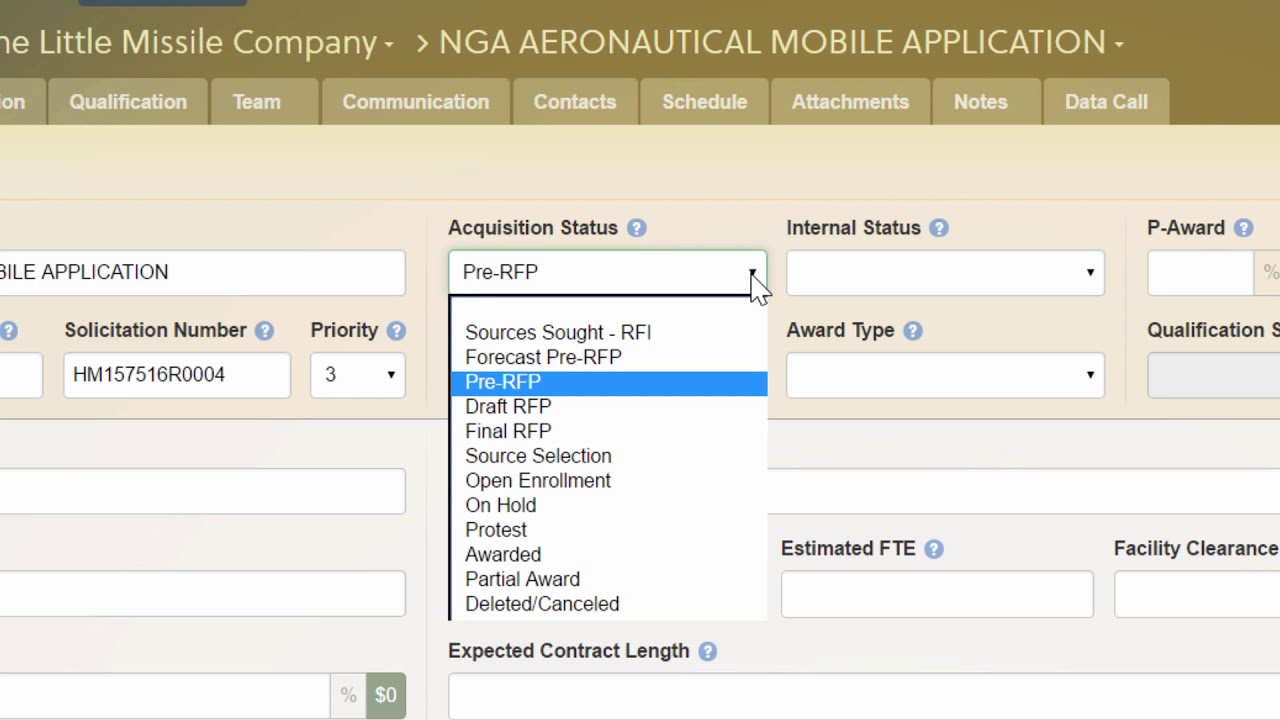
Task: Click help icon beside Expected Contract Length
Action: point(707,652)
